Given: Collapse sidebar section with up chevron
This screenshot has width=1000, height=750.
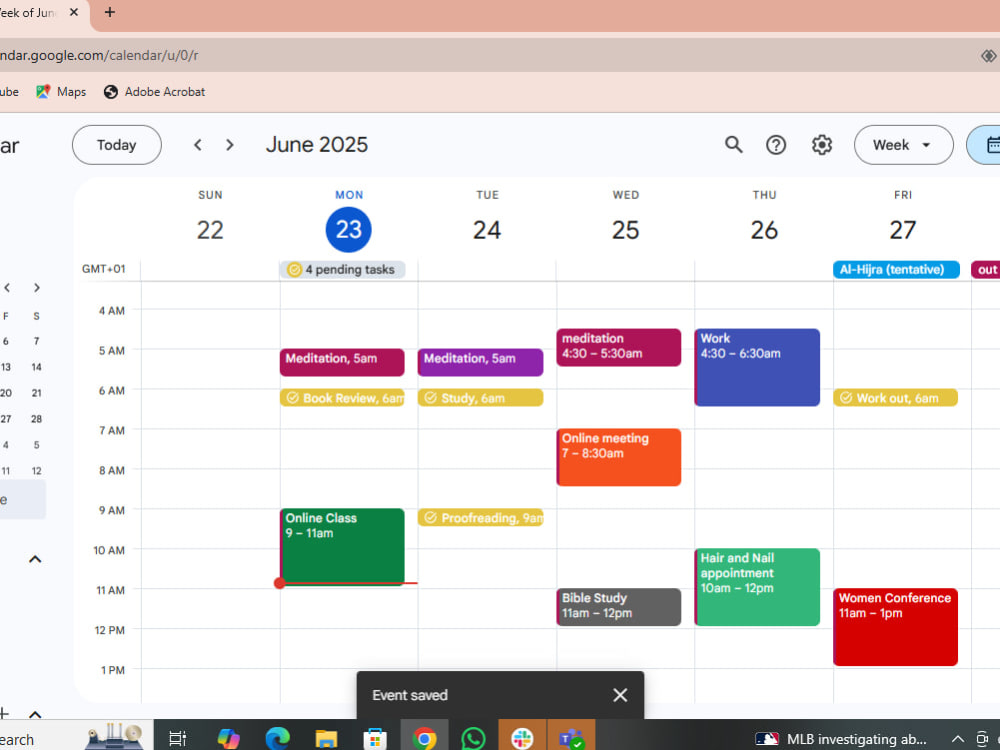Looking at the screenshot, I should [35, 559].
